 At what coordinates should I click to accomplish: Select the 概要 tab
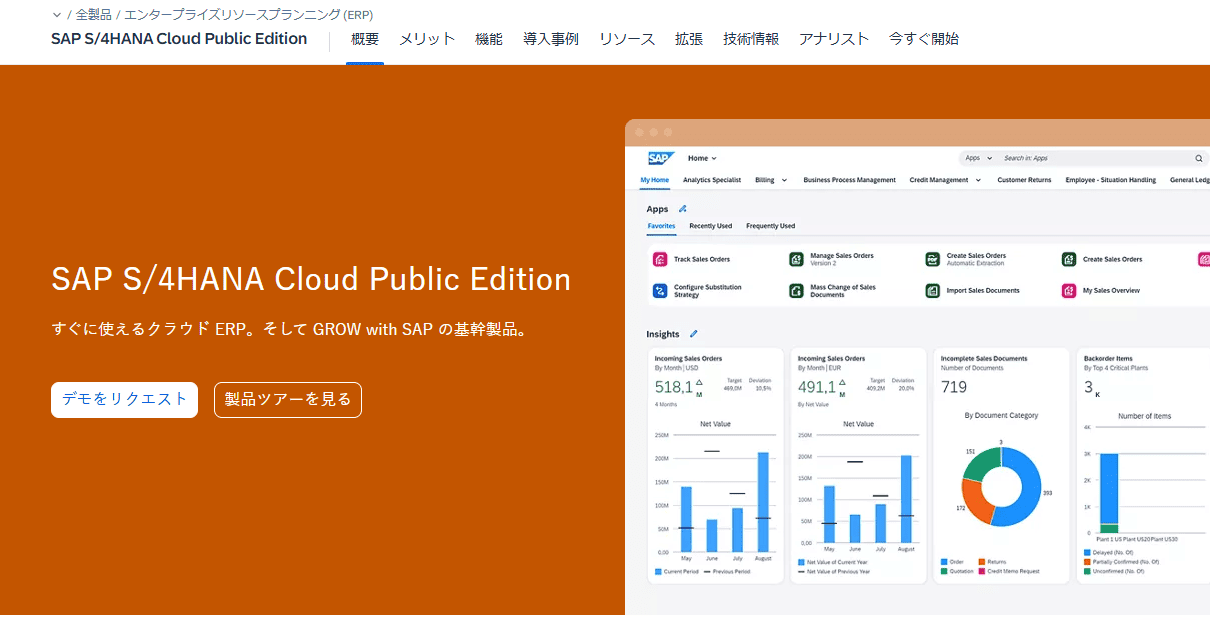(x=365, y=39)
